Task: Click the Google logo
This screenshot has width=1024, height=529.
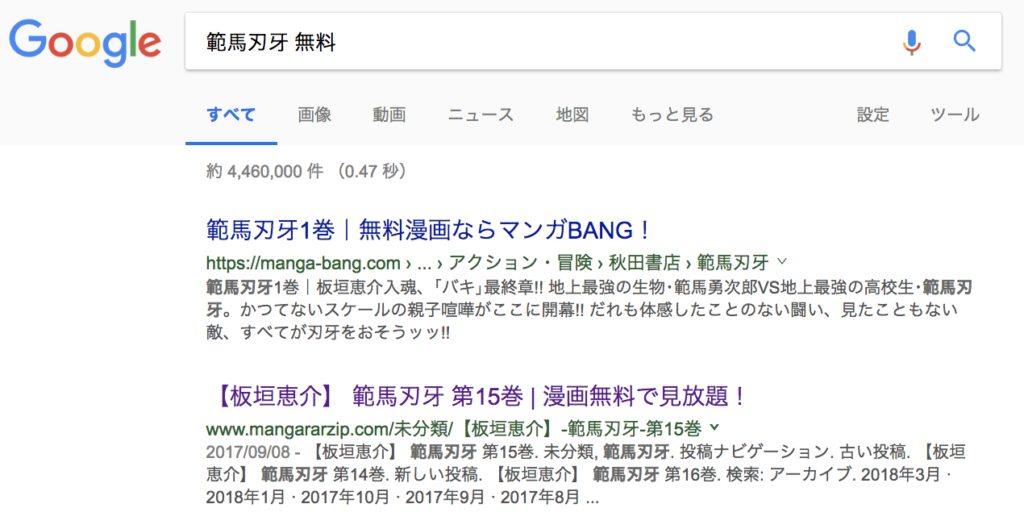Action: [85, 42]
